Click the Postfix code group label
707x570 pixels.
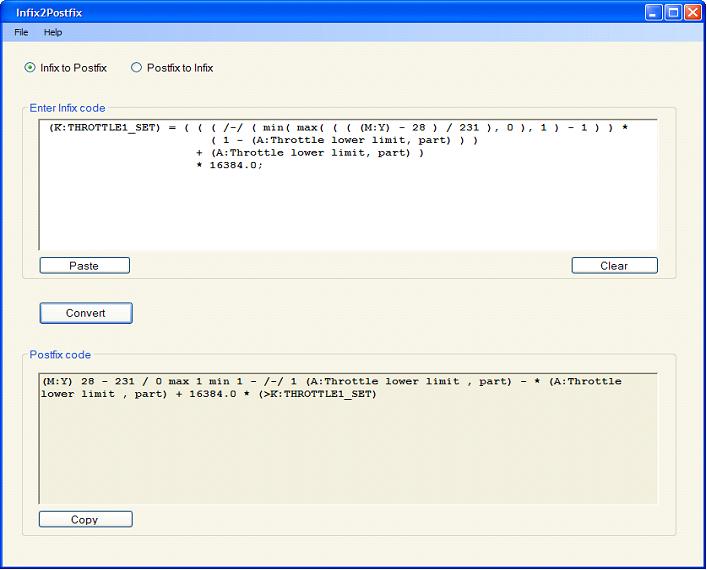(60, 355)
